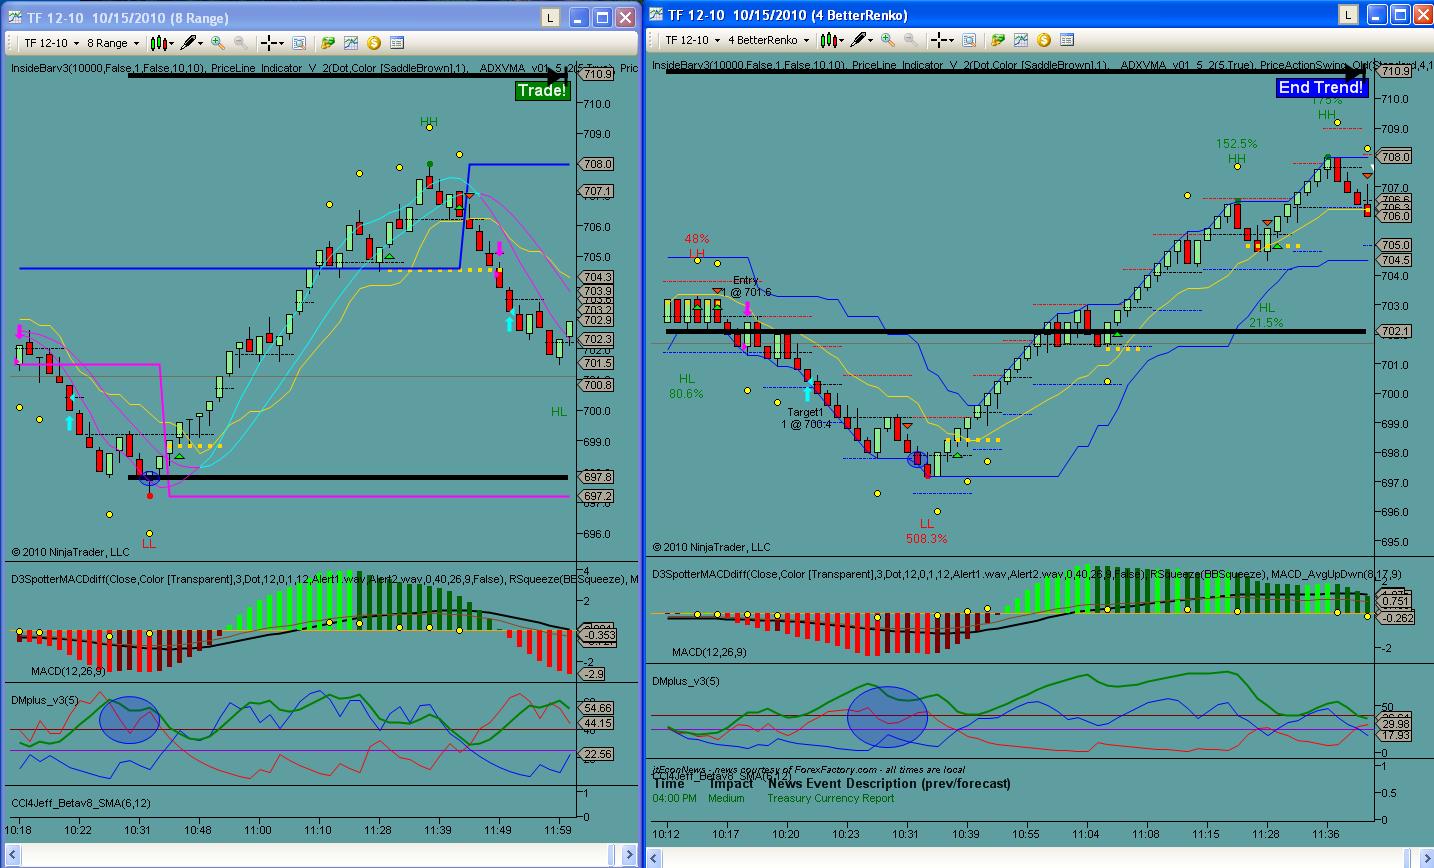The width and height of the screenshot is (1434, 868).
Task: Click the L link button in 4 BetterRenko window
Action: pyautogui.click(x=1349, y=14)
